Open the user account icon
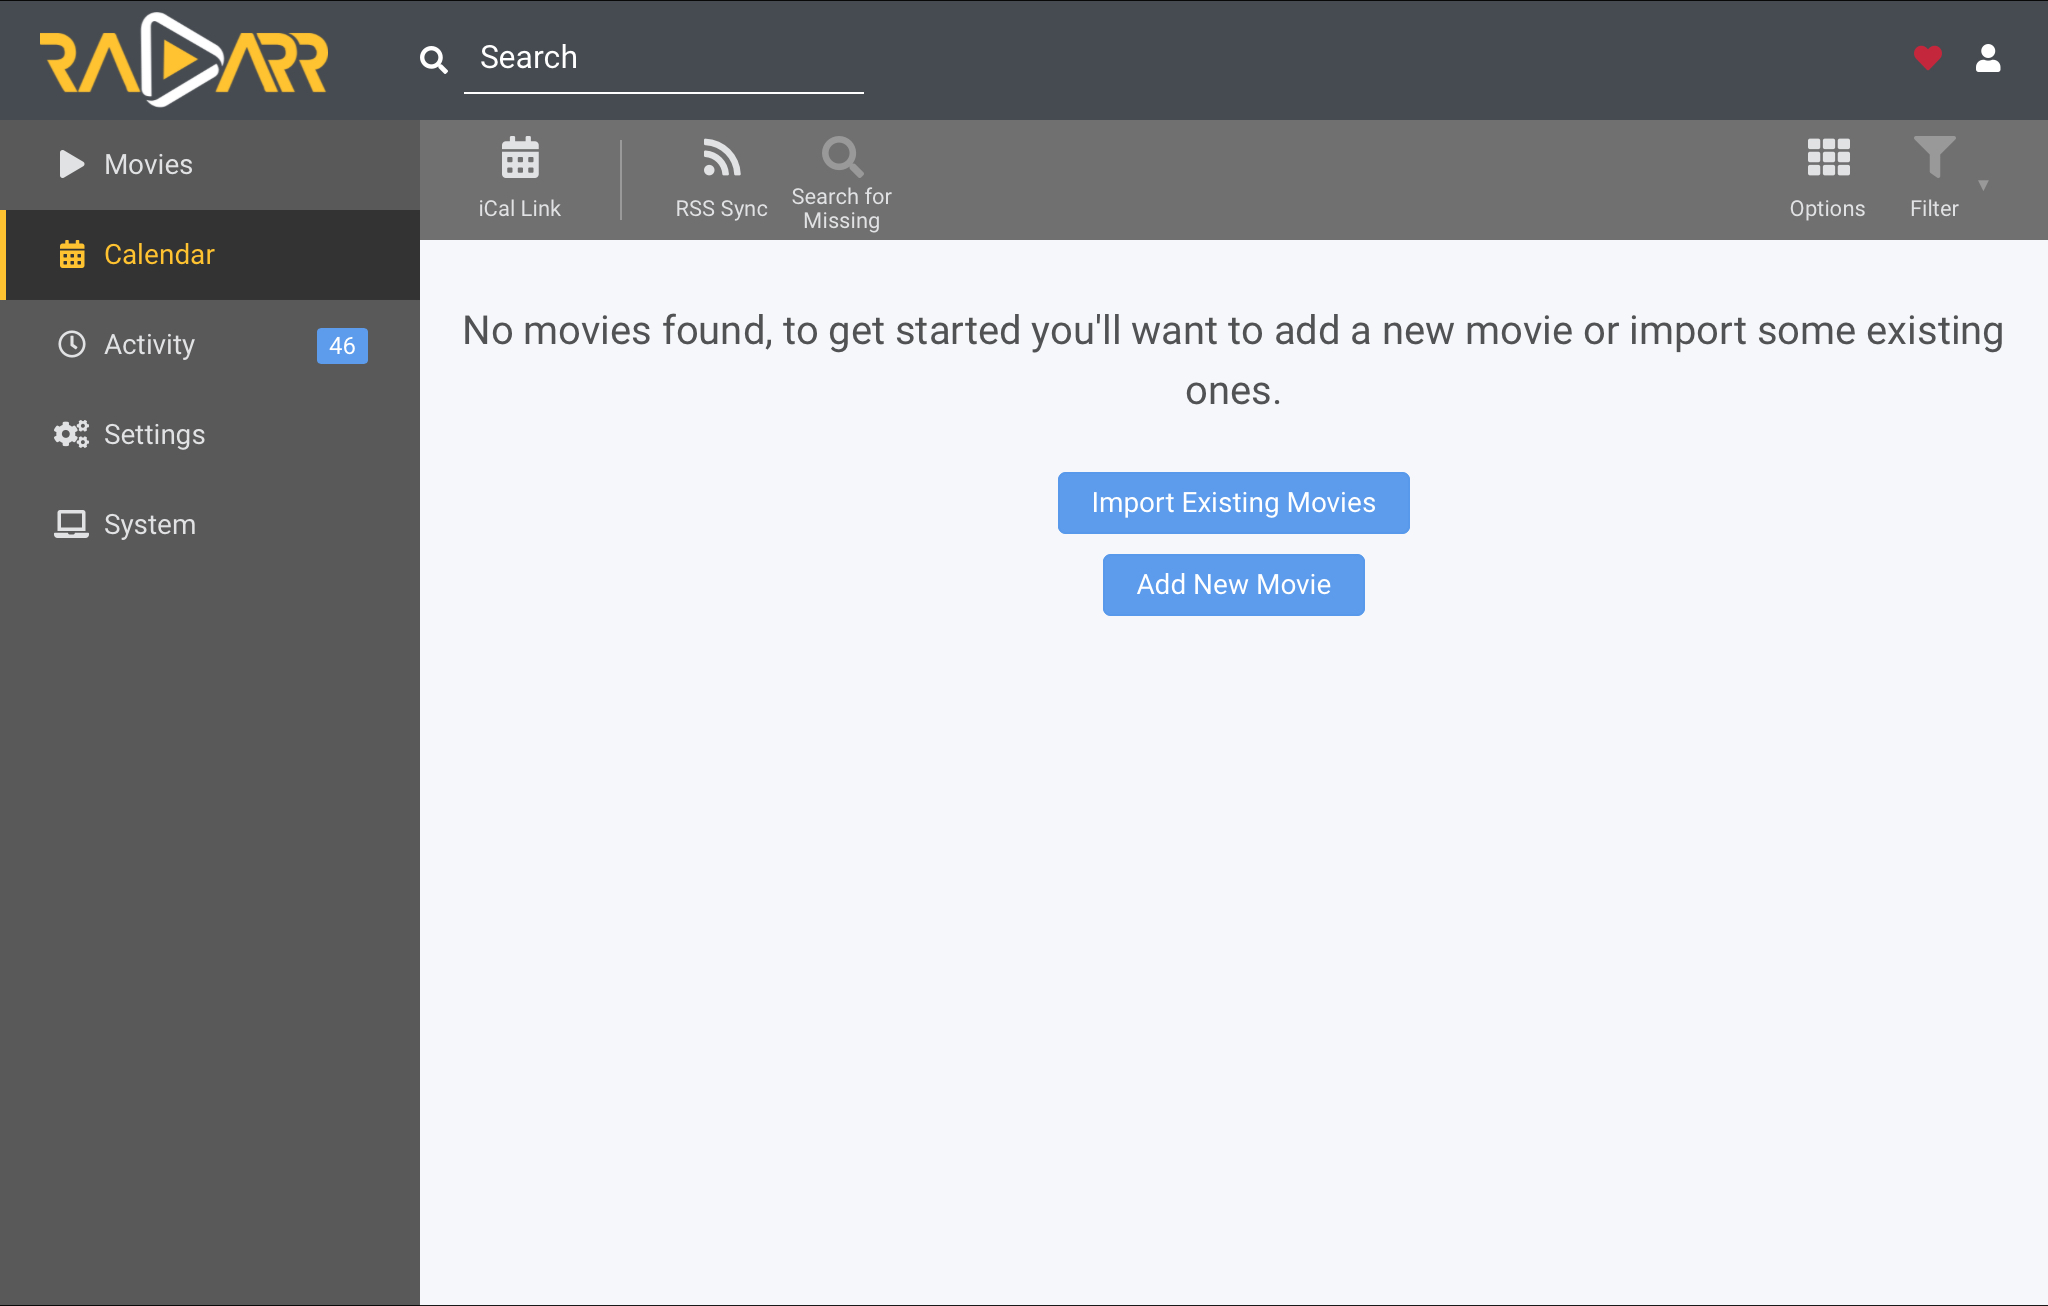 (1988, 58)
